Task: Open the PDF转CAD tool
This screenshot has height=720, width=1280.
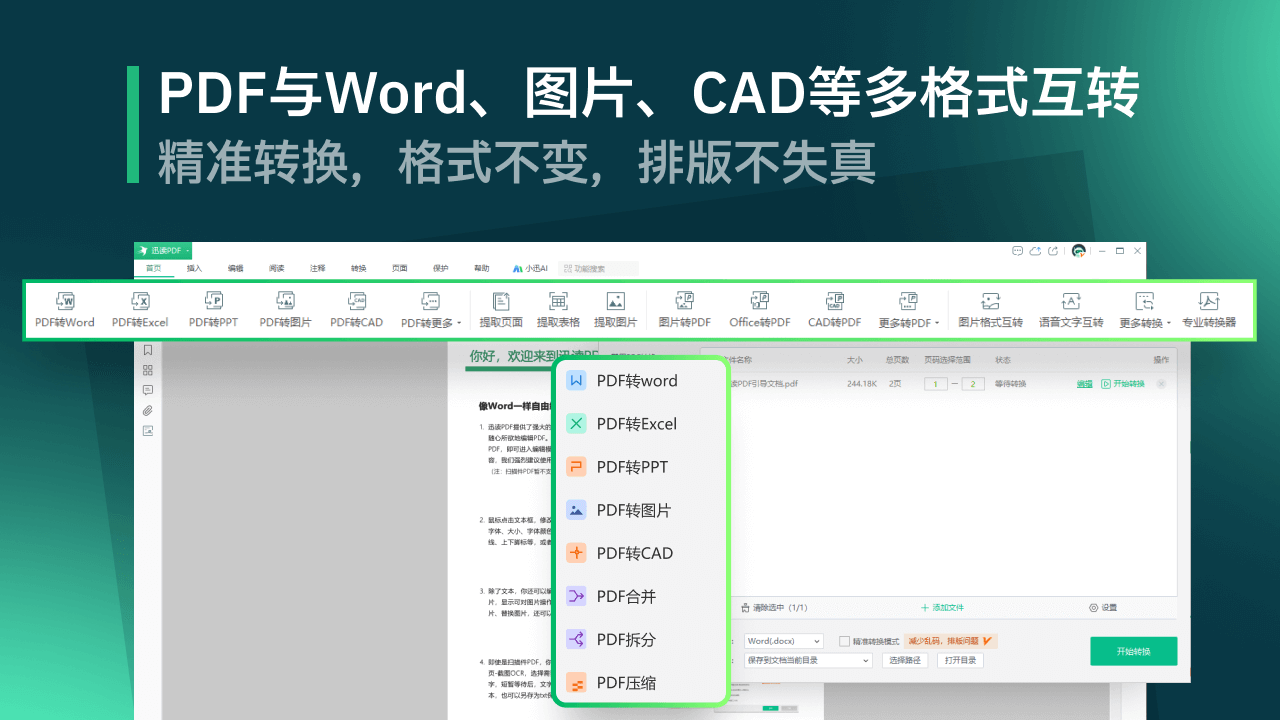Action: [x=356, y=310]
